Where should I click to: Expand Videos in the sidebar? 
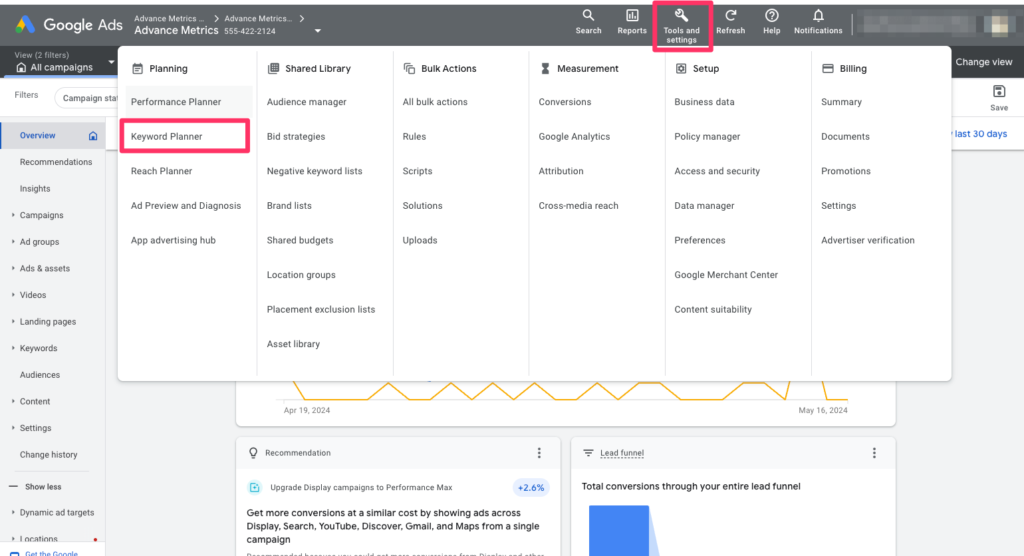[x=13, y=295]
